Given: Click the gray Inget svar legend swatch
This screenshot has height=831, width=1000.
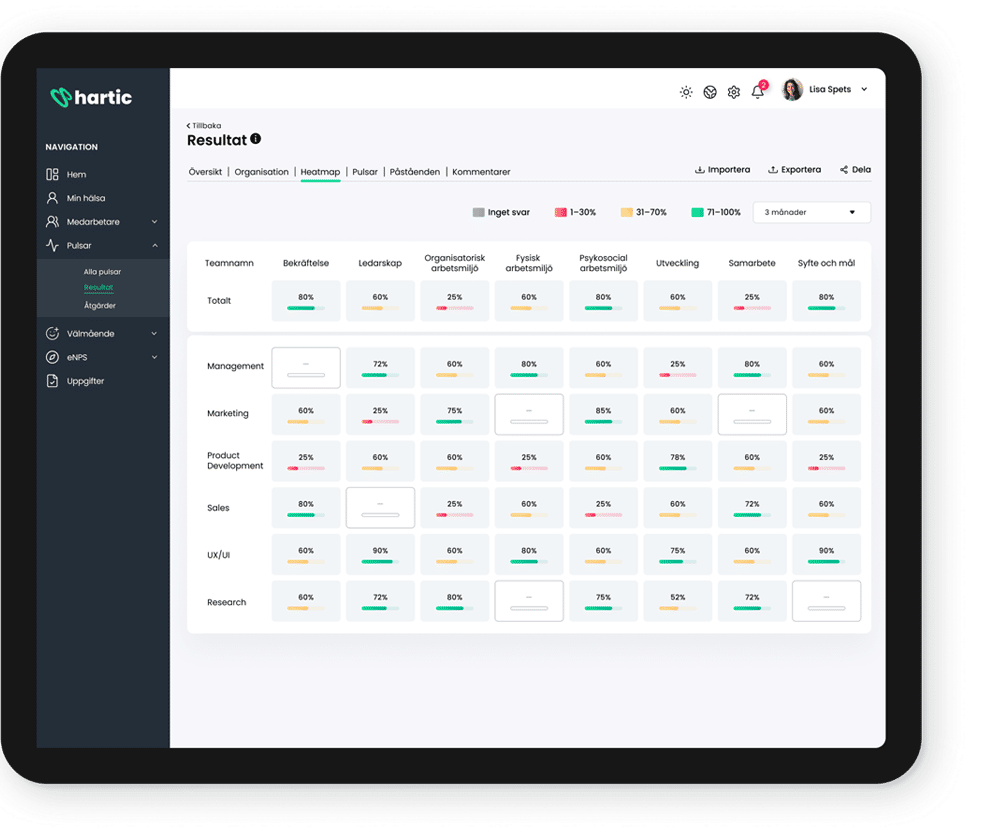Looking at the screenshot, I should pyautogui.click(x=478, y=212).
